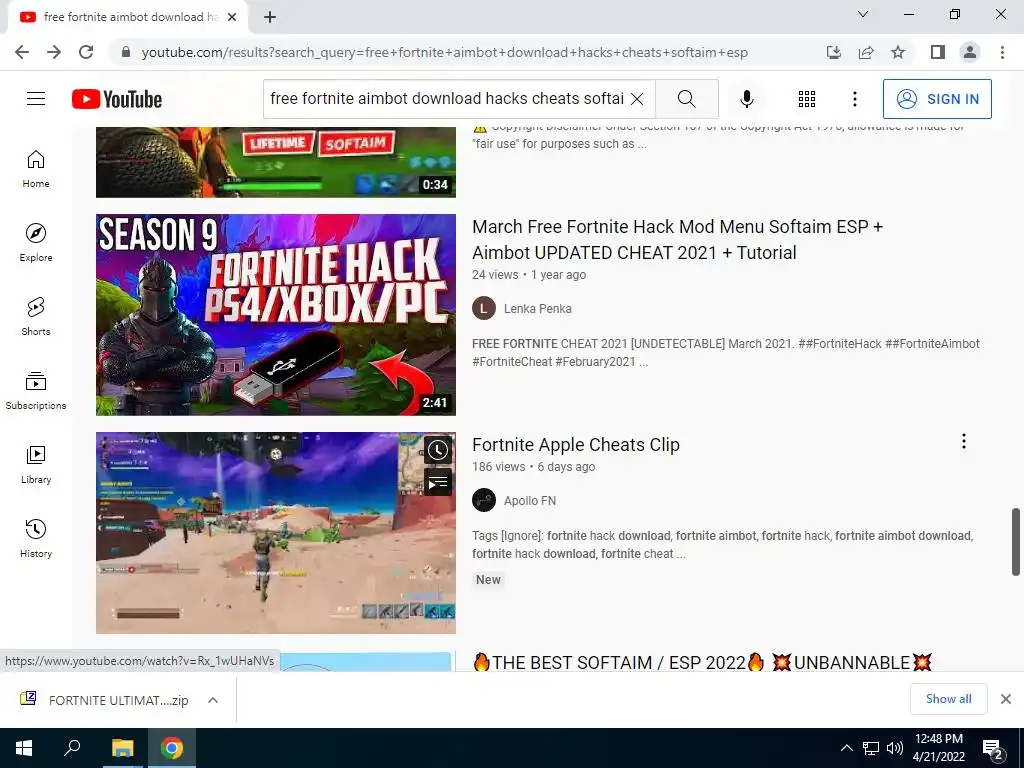
Task: Open a new browser tab
Action: pyautogui.click(x=270, y=17)
